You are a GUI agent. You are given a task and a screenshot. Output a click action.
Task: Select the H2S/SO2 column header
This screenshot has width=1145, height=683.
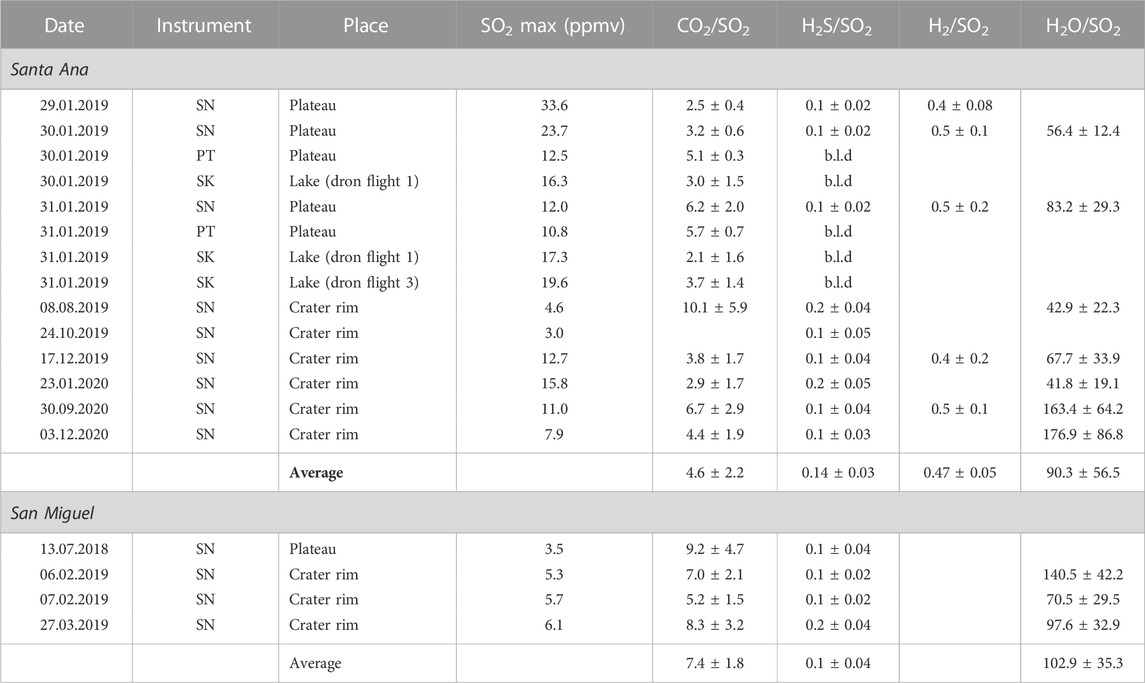(837, 26)
